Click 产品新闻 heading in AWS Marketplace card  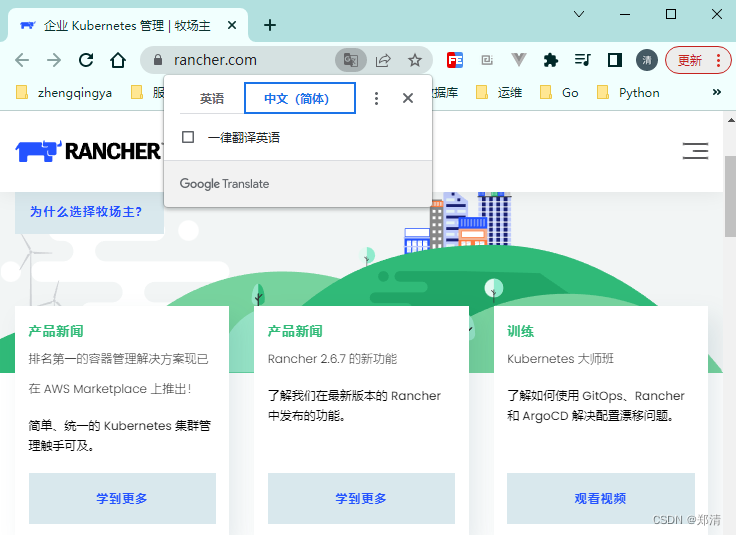(x=56, y=331)
